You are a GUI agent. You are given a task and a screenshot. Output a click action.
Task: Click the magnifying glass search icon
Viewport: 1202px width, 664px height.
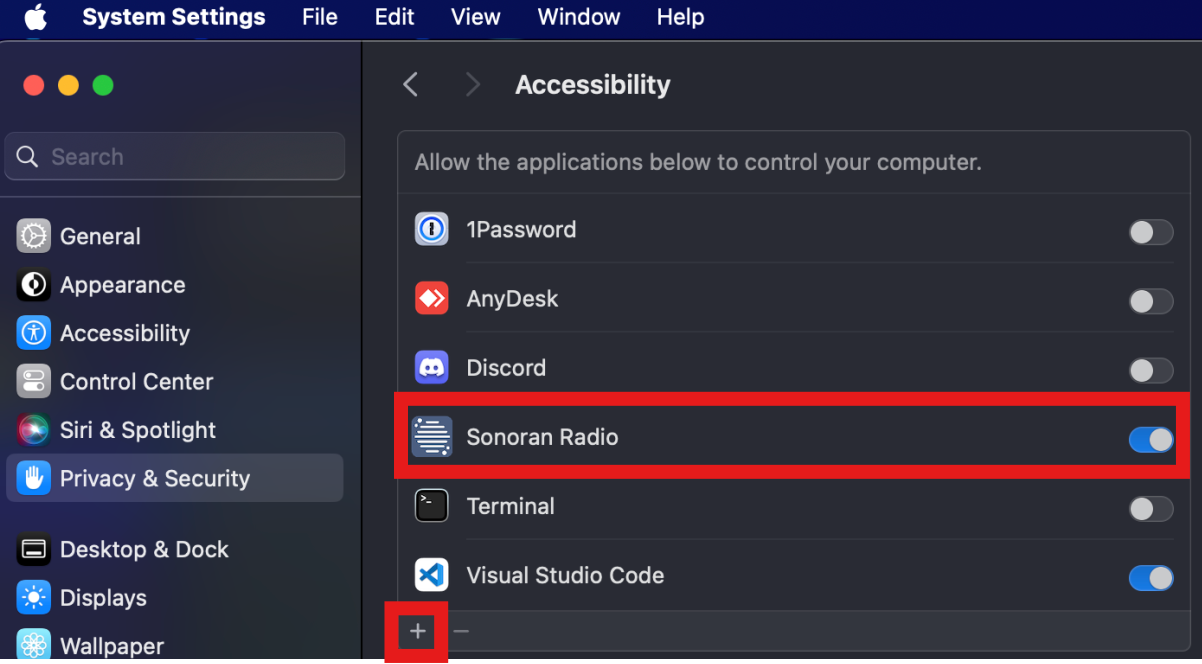click(x=28, y=157)
